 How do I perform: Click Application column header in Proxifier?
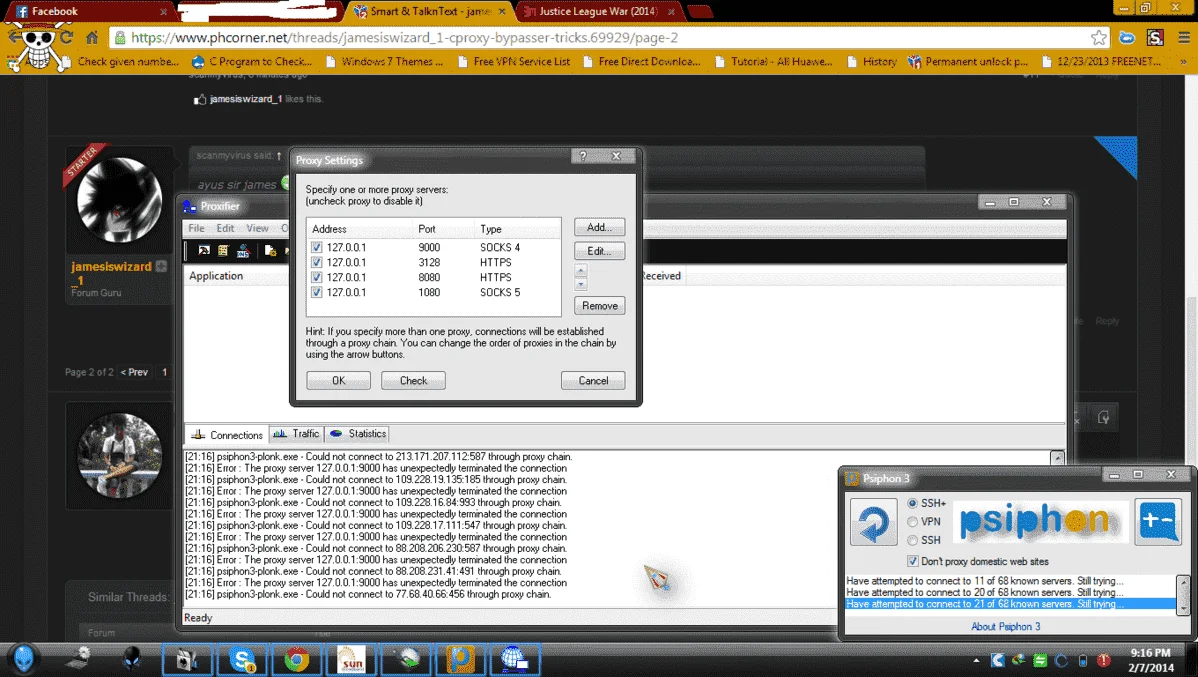coord(216,276)
